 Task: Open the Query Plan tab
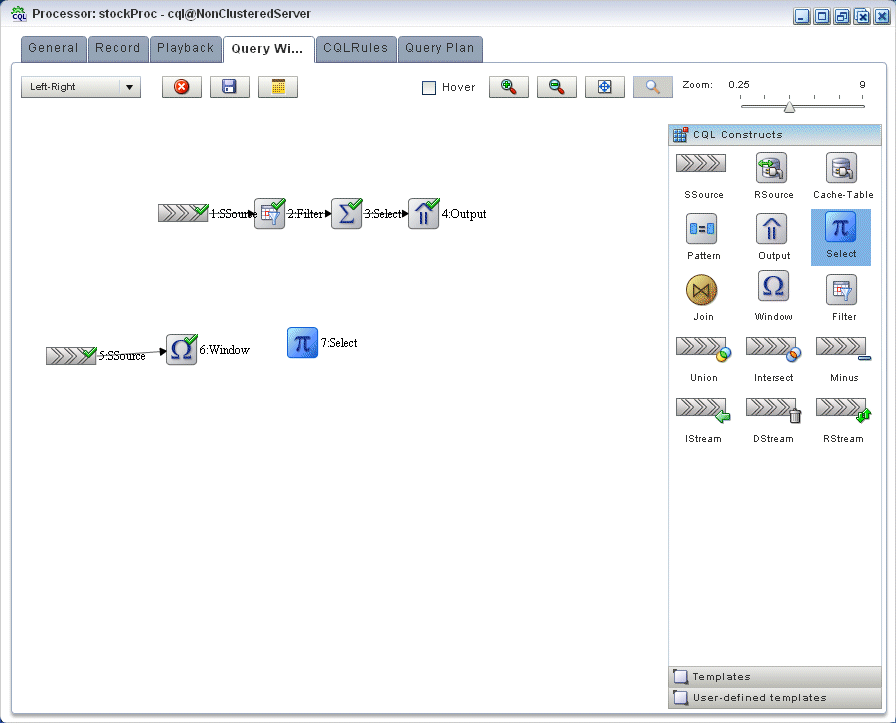coord(440,49)
